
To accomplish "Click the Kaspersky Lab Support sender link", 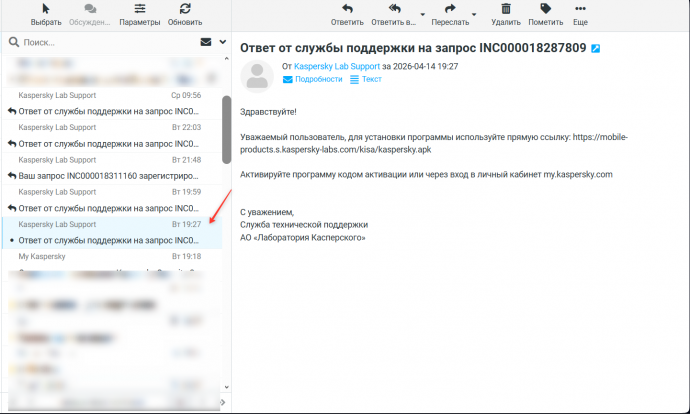I will pyautogui.click(x=336, y=66).
